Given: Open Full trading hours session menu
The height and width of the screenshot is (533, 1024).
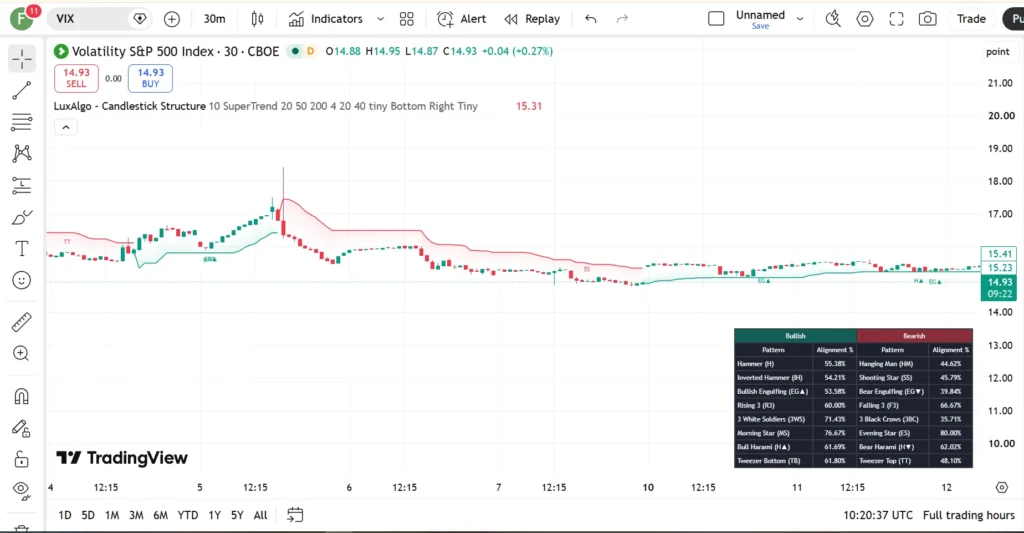Looking at the screenshot, I should coord(968,515).
